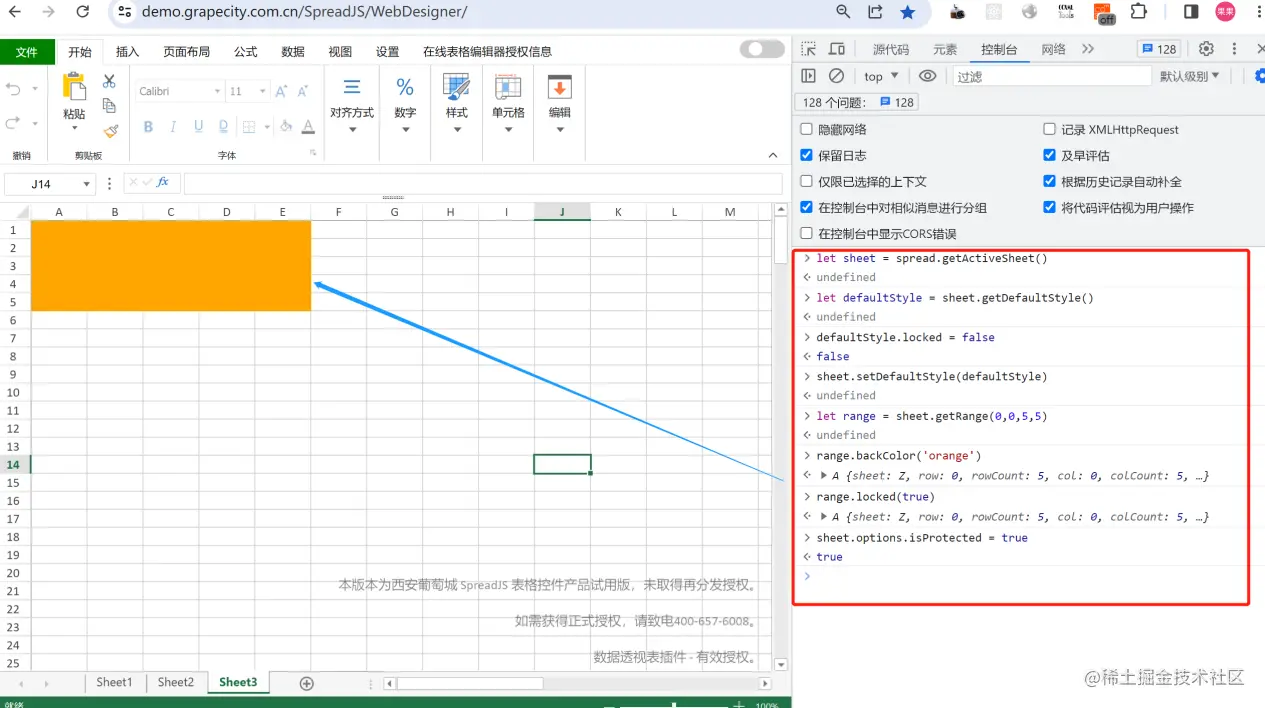Expand the 对齐方式 alignment dropdown
The height and width of the screenshot is (708, 1265).
click(x=352, y=128)
